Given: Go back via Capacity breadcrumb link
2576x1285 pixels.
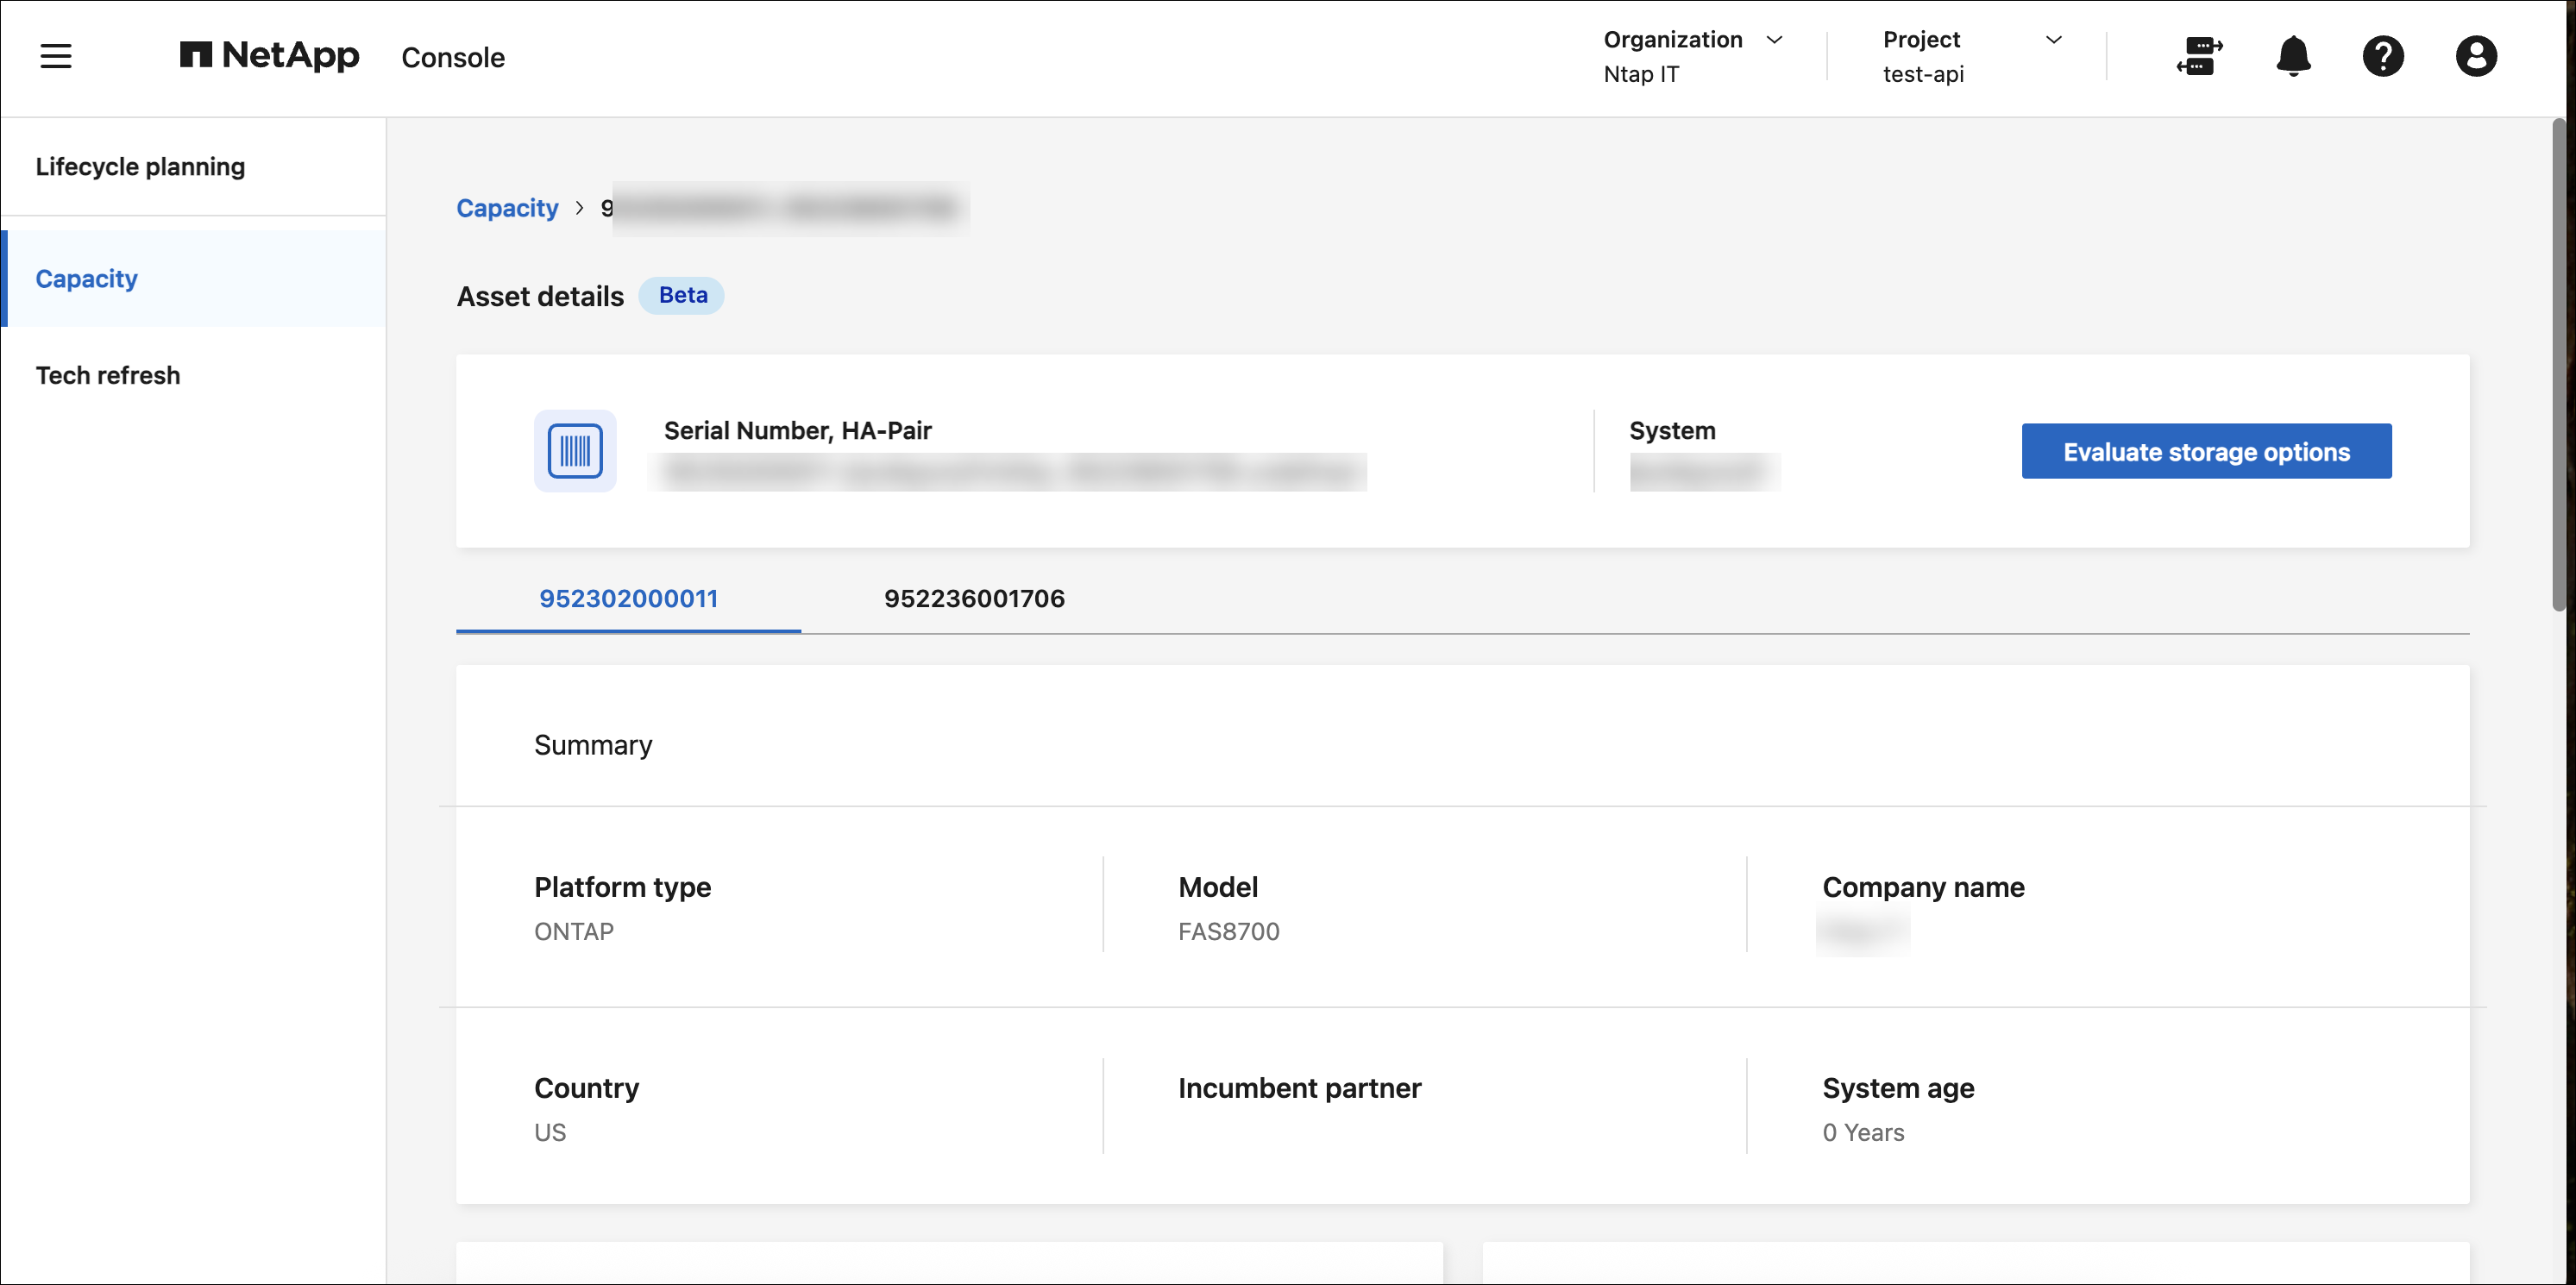Looking at the screenshot, I should pyautogui.click(x=507, y=208).
